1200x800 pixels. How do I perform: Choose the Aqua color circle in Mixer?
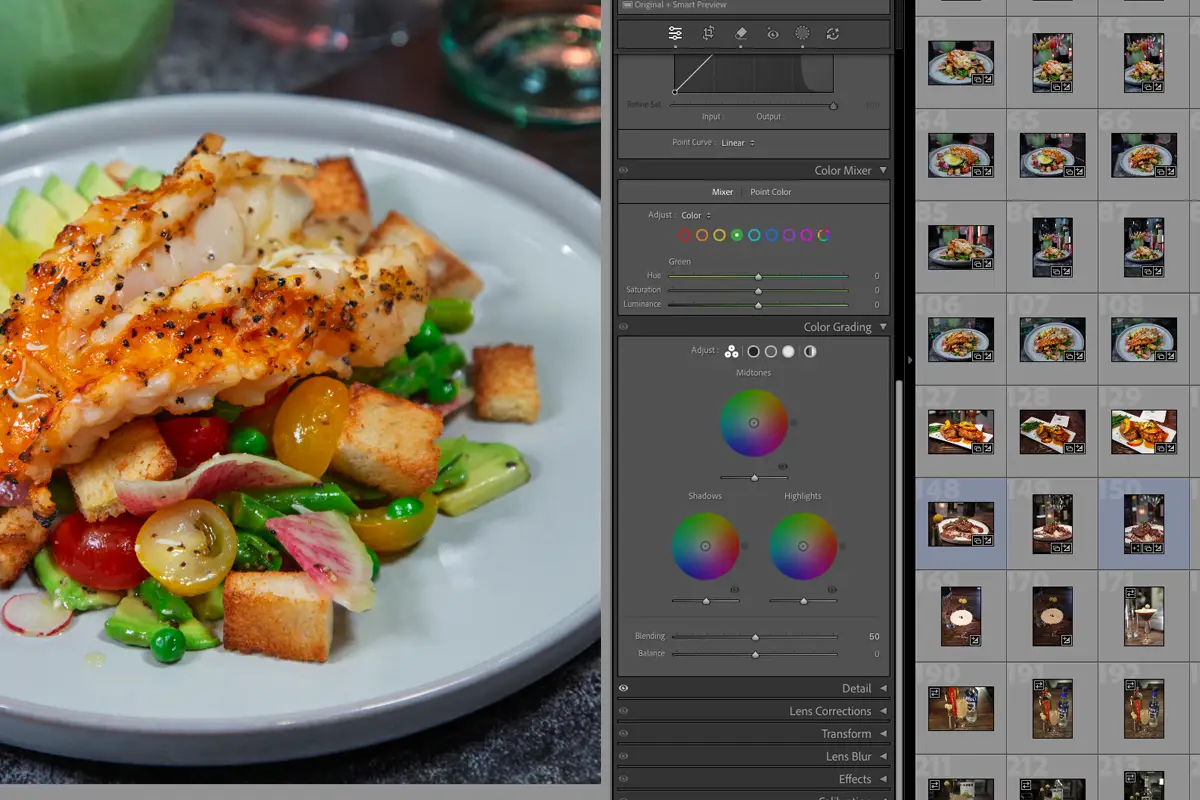[x=754, y=235]
